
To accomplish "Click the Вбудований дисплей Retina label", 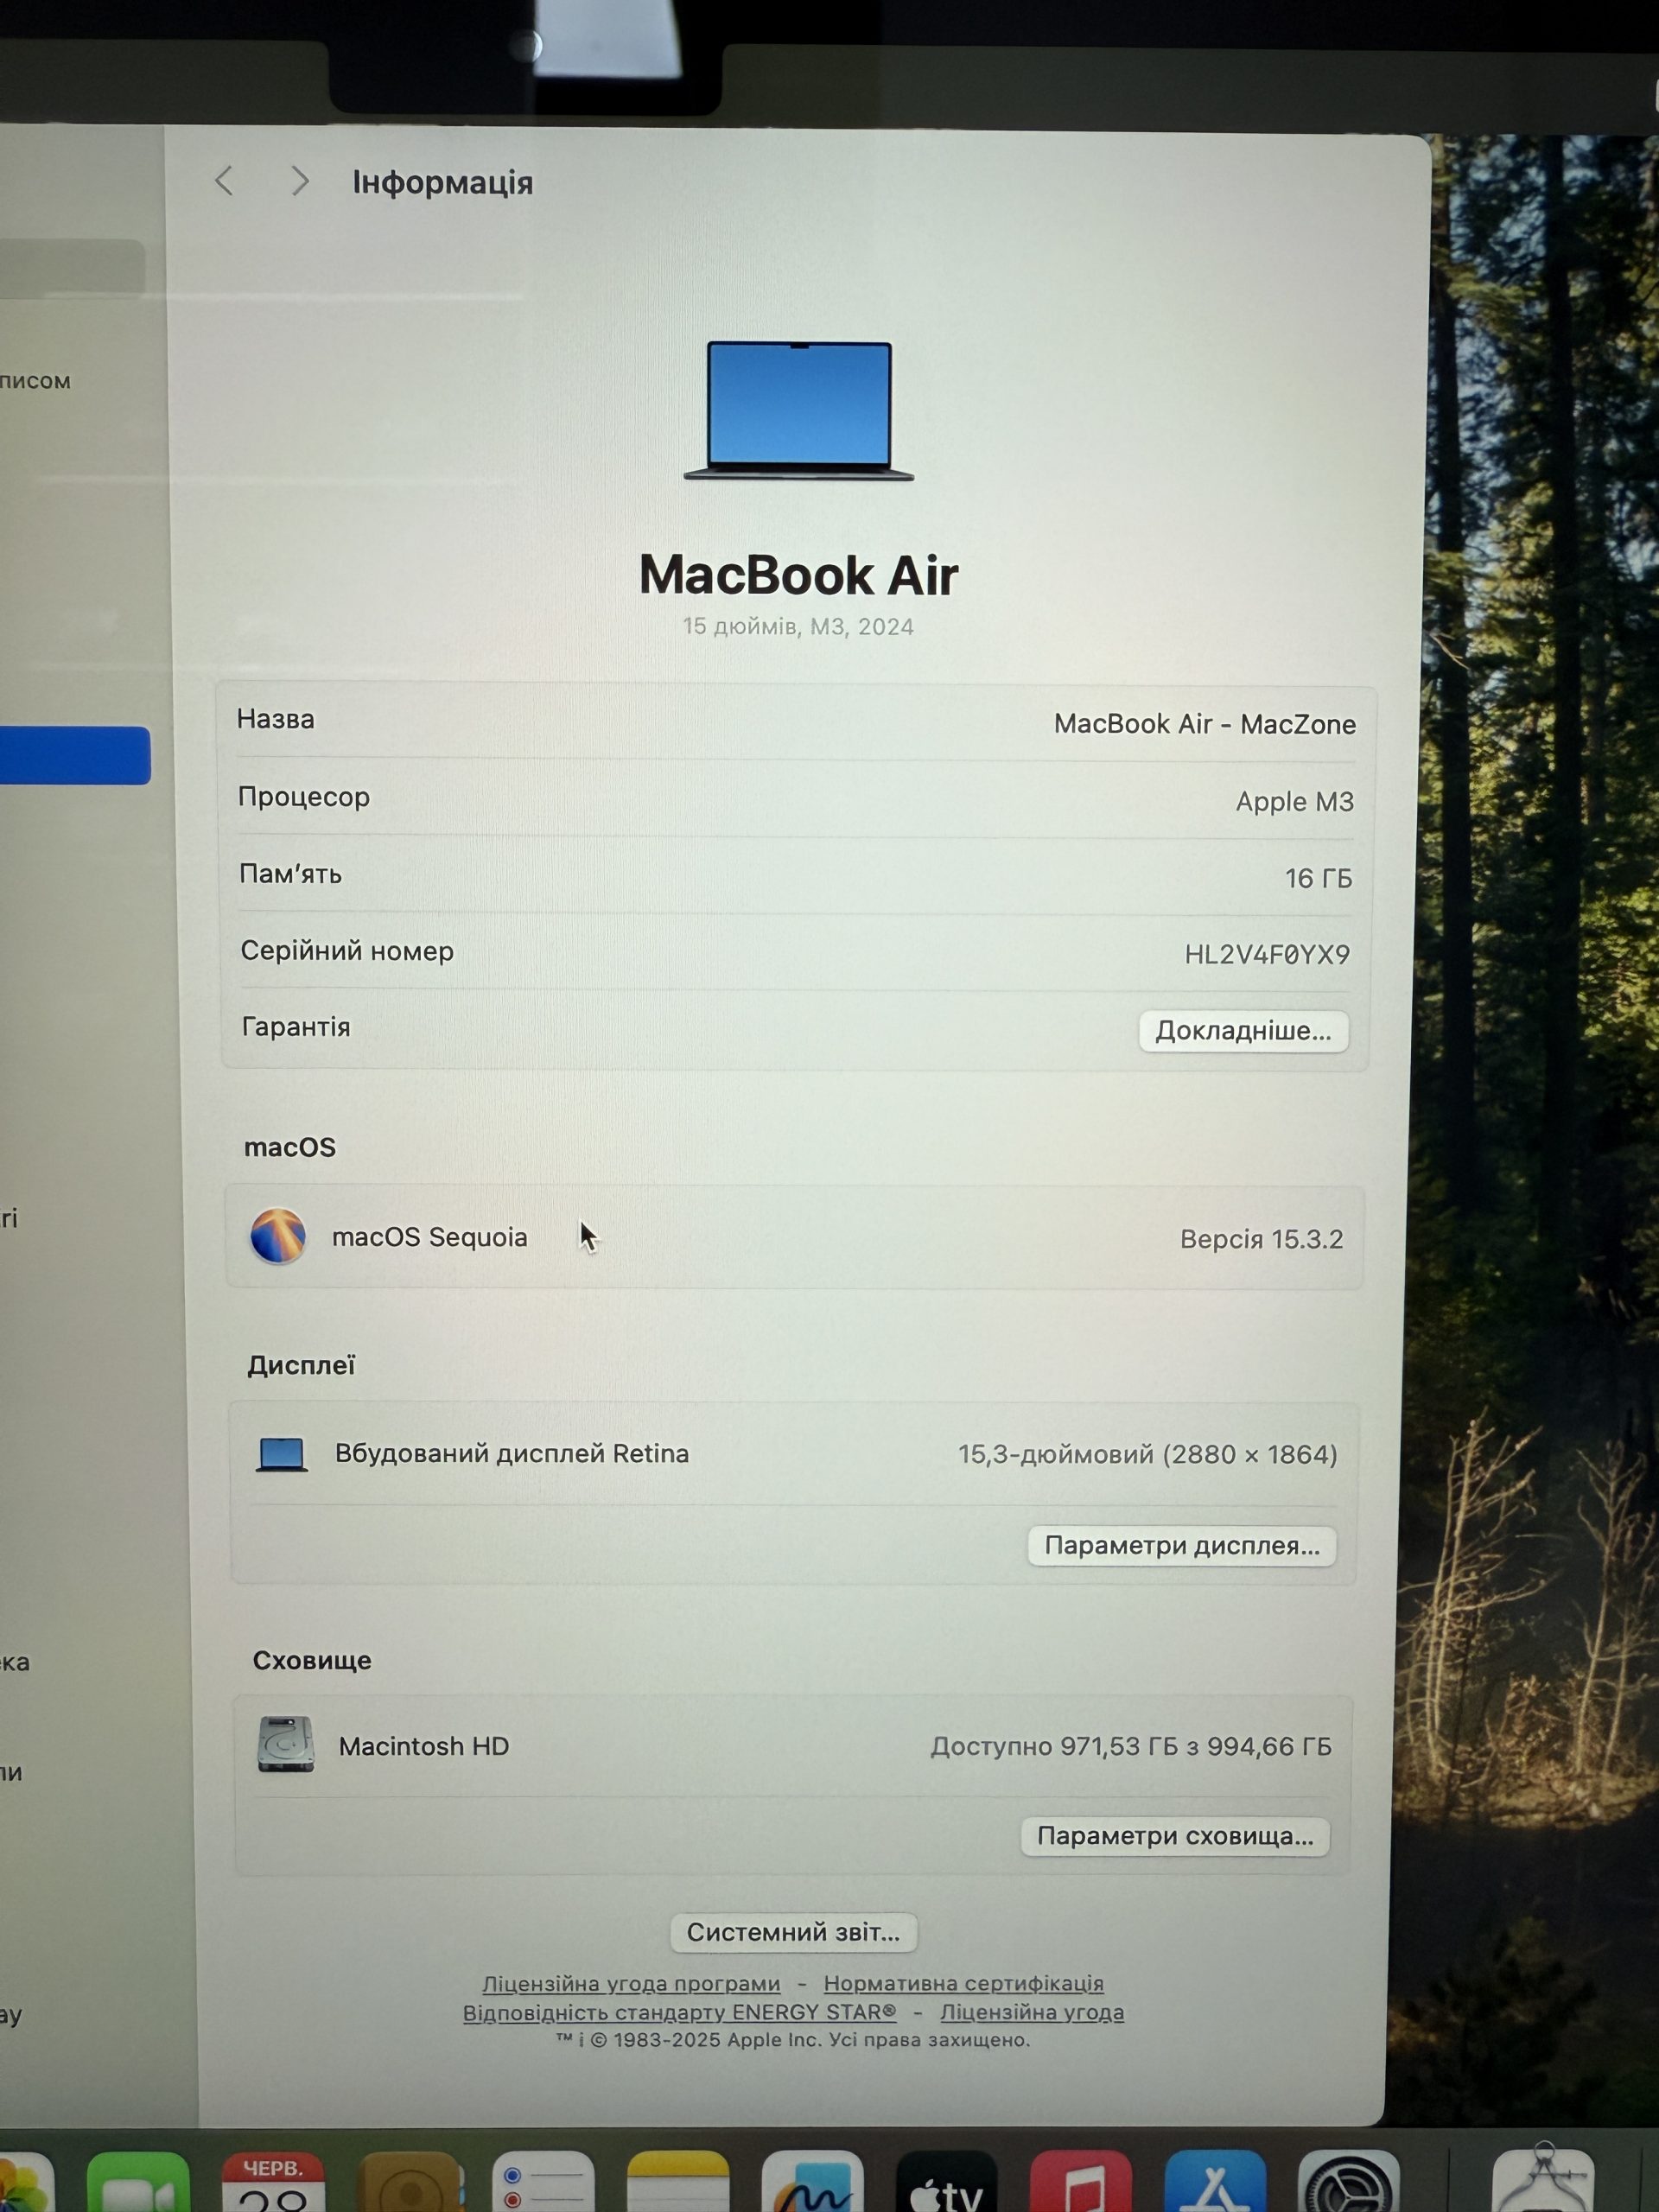I will click(x=511, y=1454).
